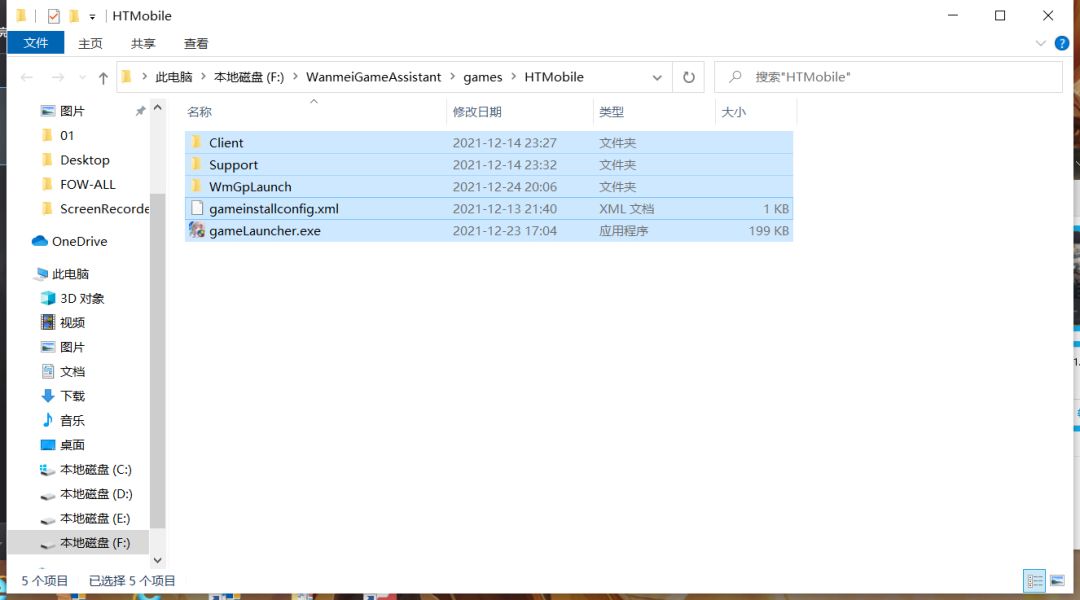
Task: Expand the ribbon with the chevron
Action: (x=1040, y=43)
